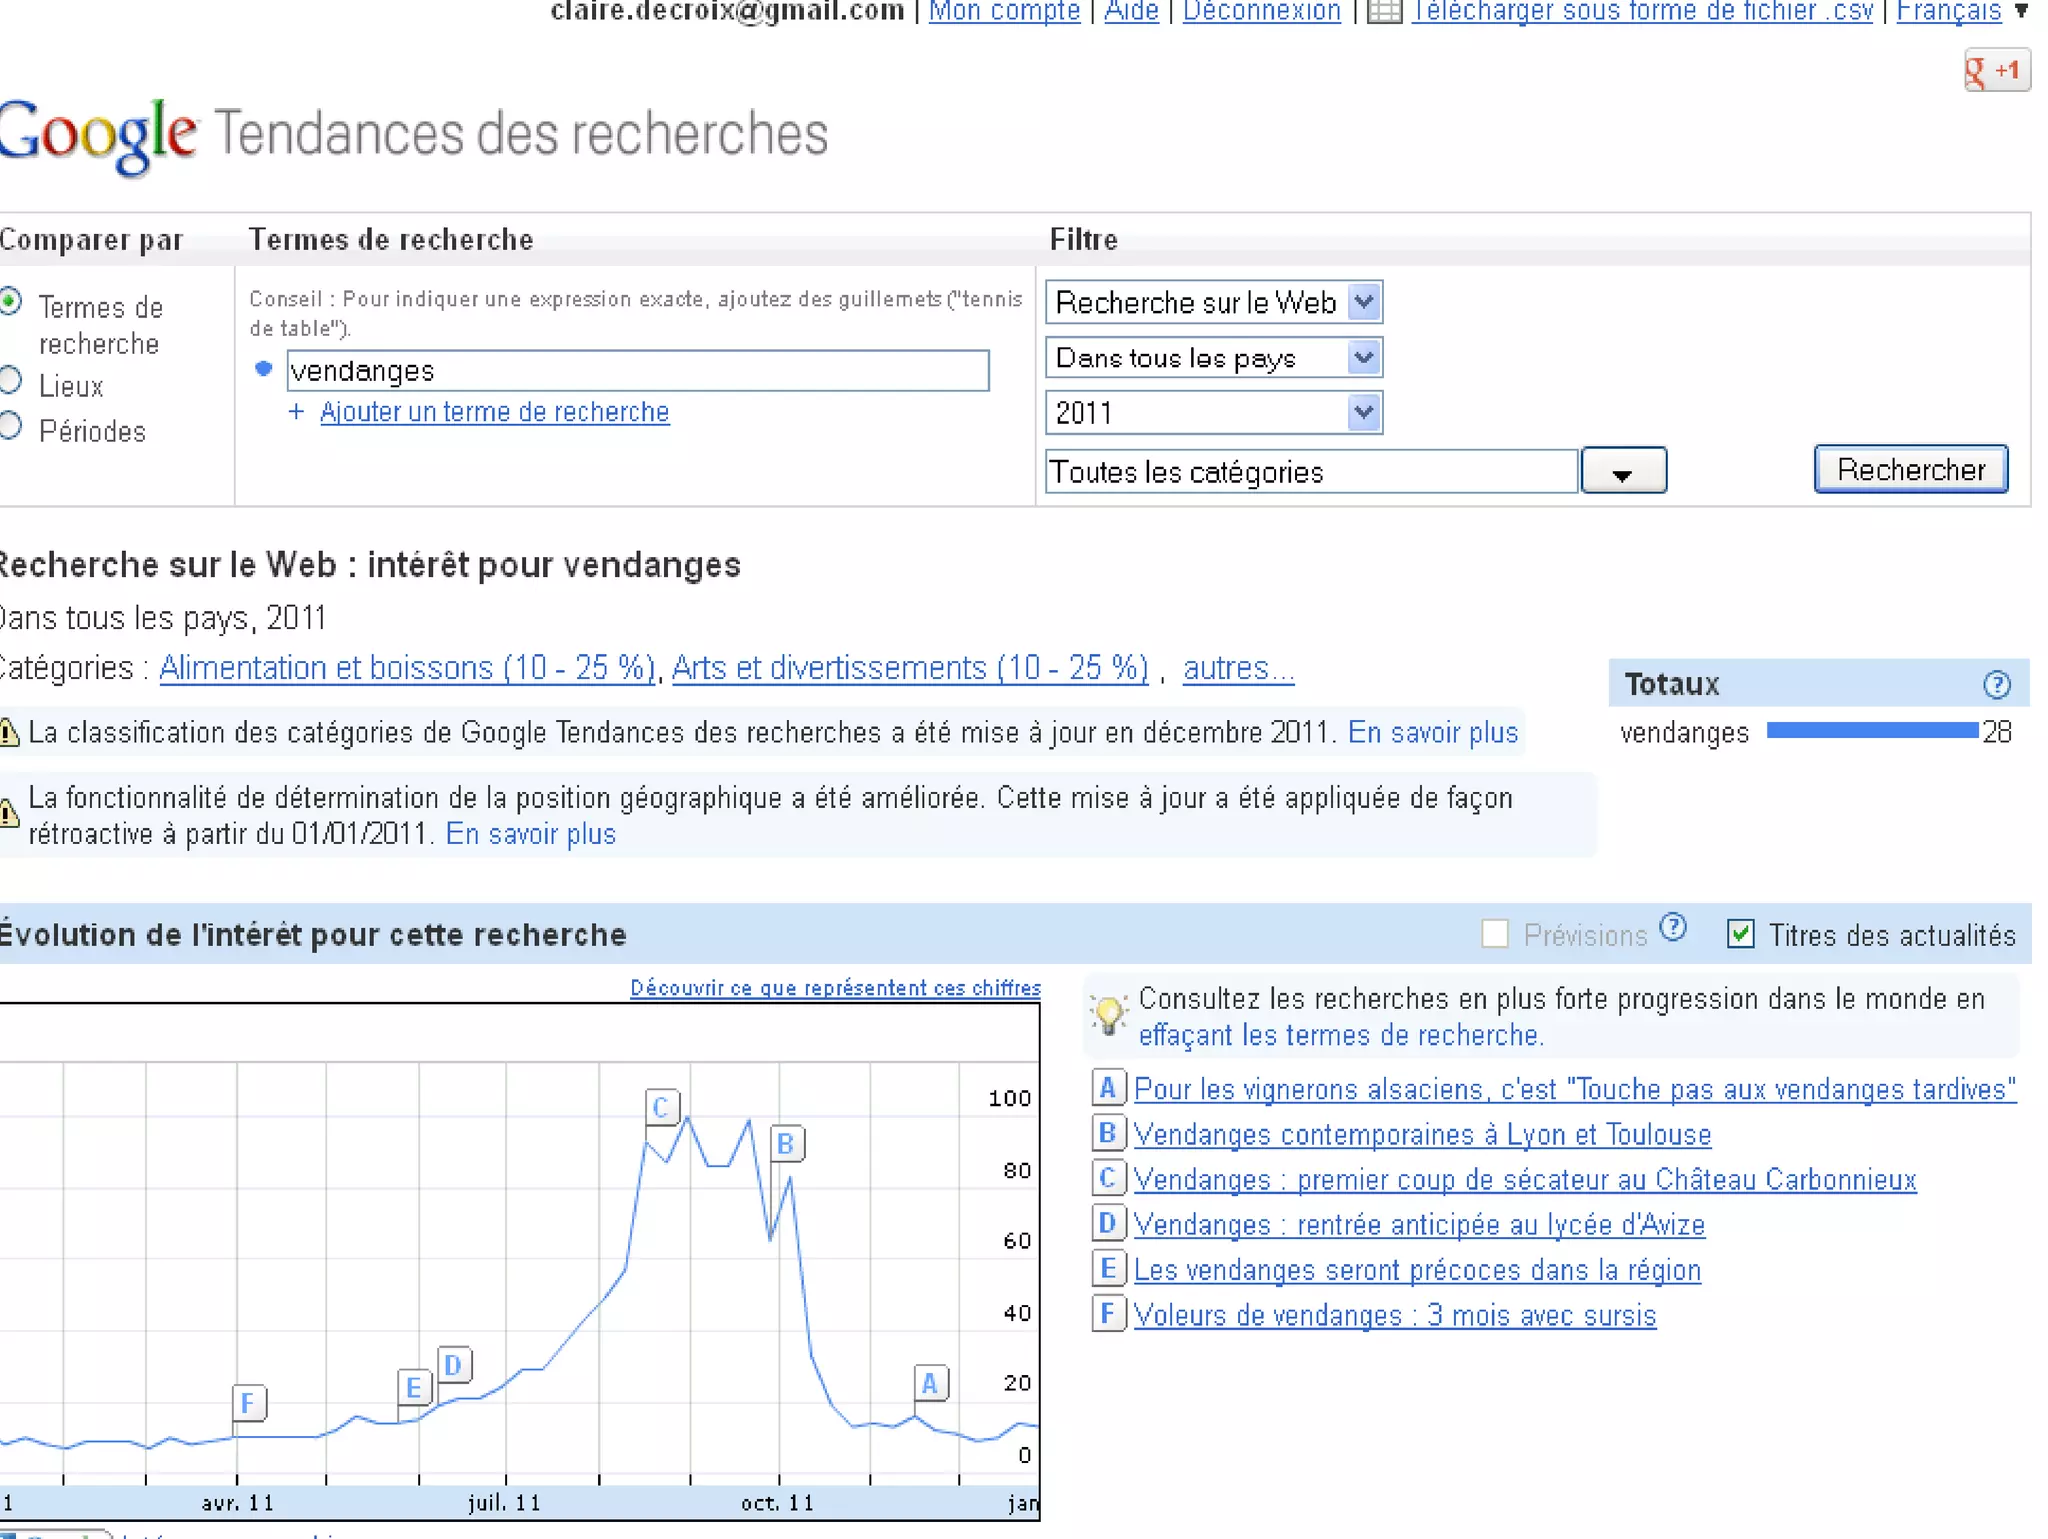Open the Totaux help question mark
This screenshot has width=2048, height=1539.
1996,685
